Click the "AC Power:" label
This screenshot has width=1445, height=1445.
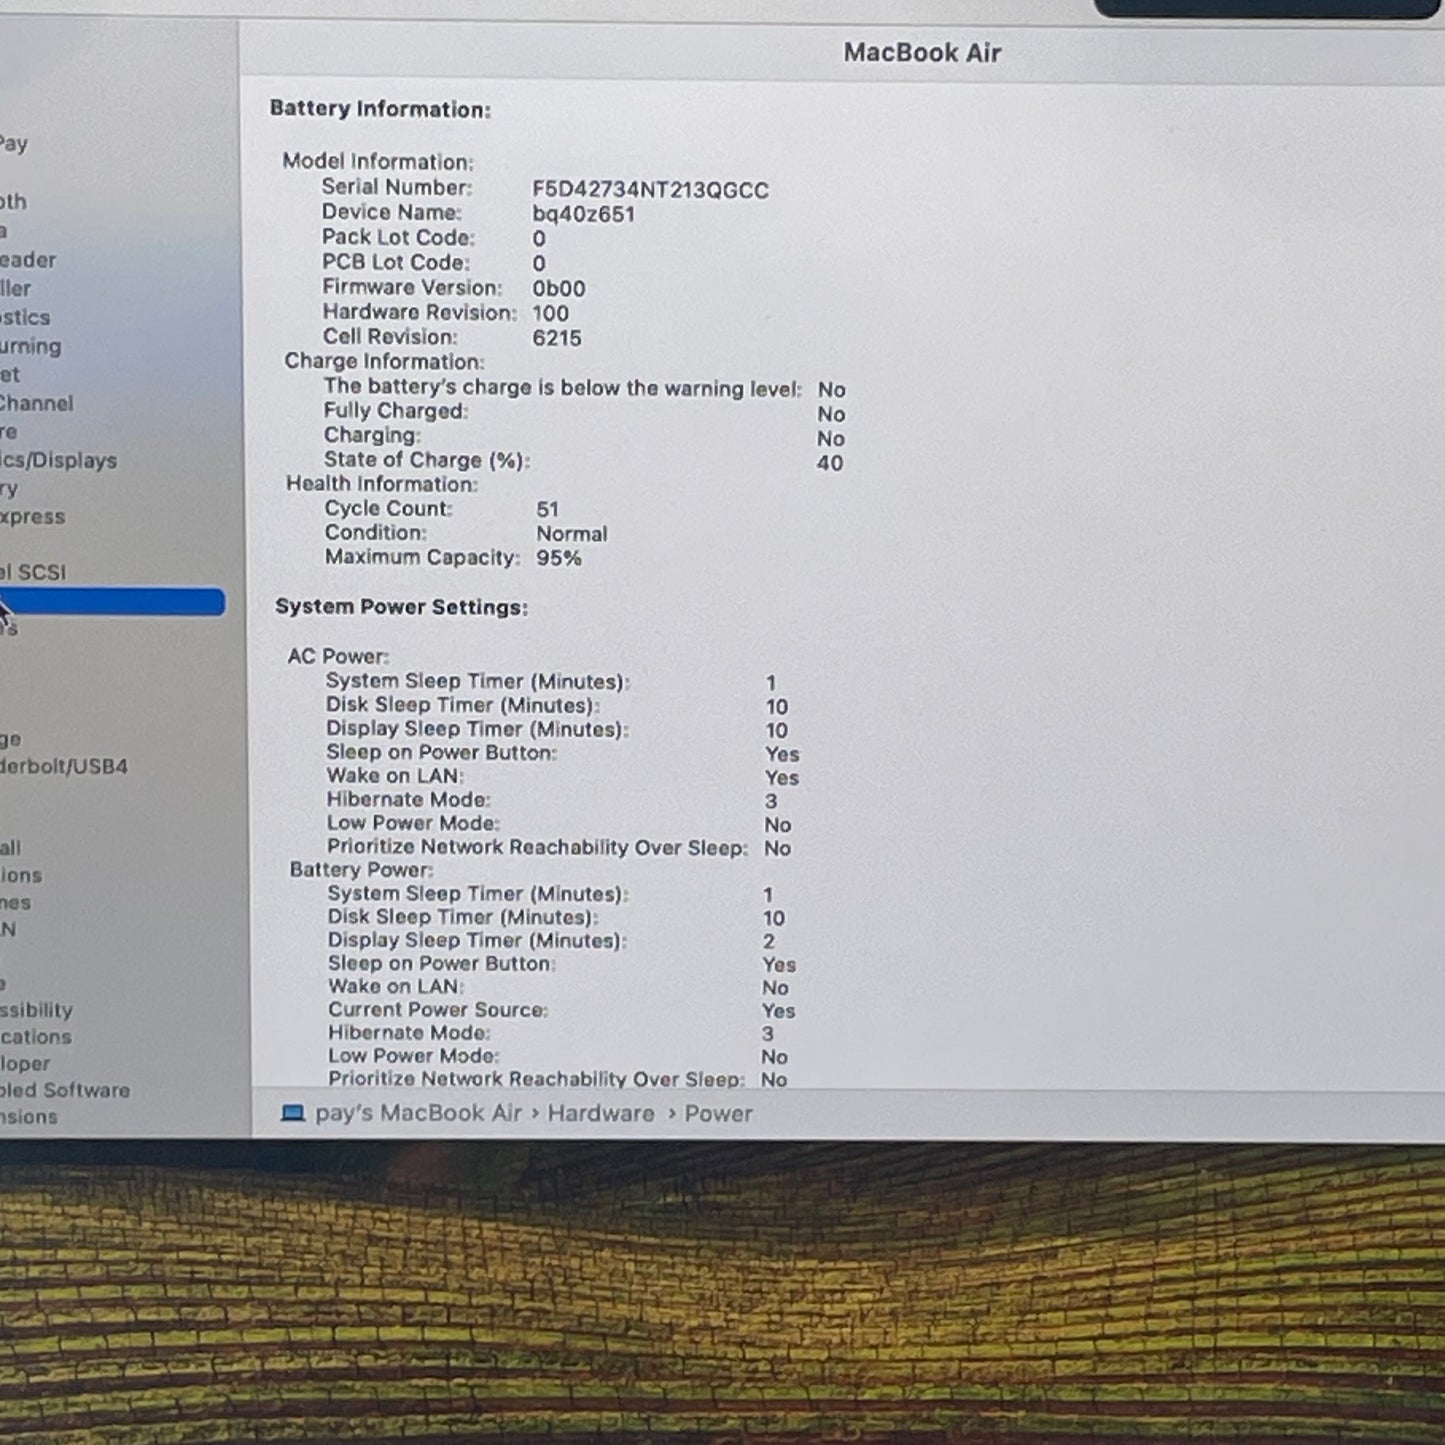point(338,656)
